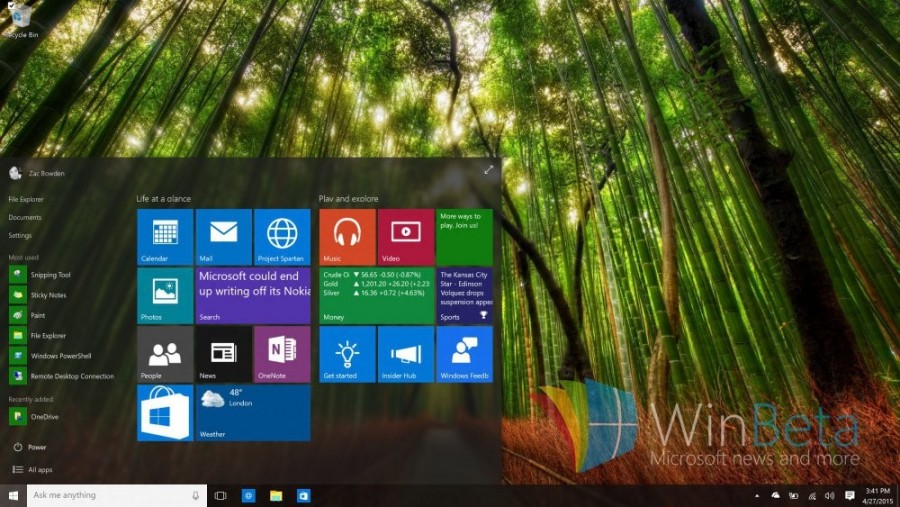
Task: Open the Music tile
Action: (347, 236)
